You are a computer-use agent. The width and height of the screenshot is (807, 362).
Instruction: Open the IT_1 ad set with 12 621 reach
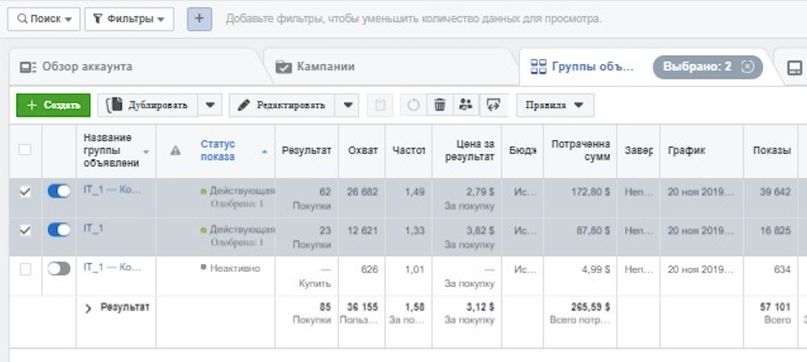click(x=93, y=228)
